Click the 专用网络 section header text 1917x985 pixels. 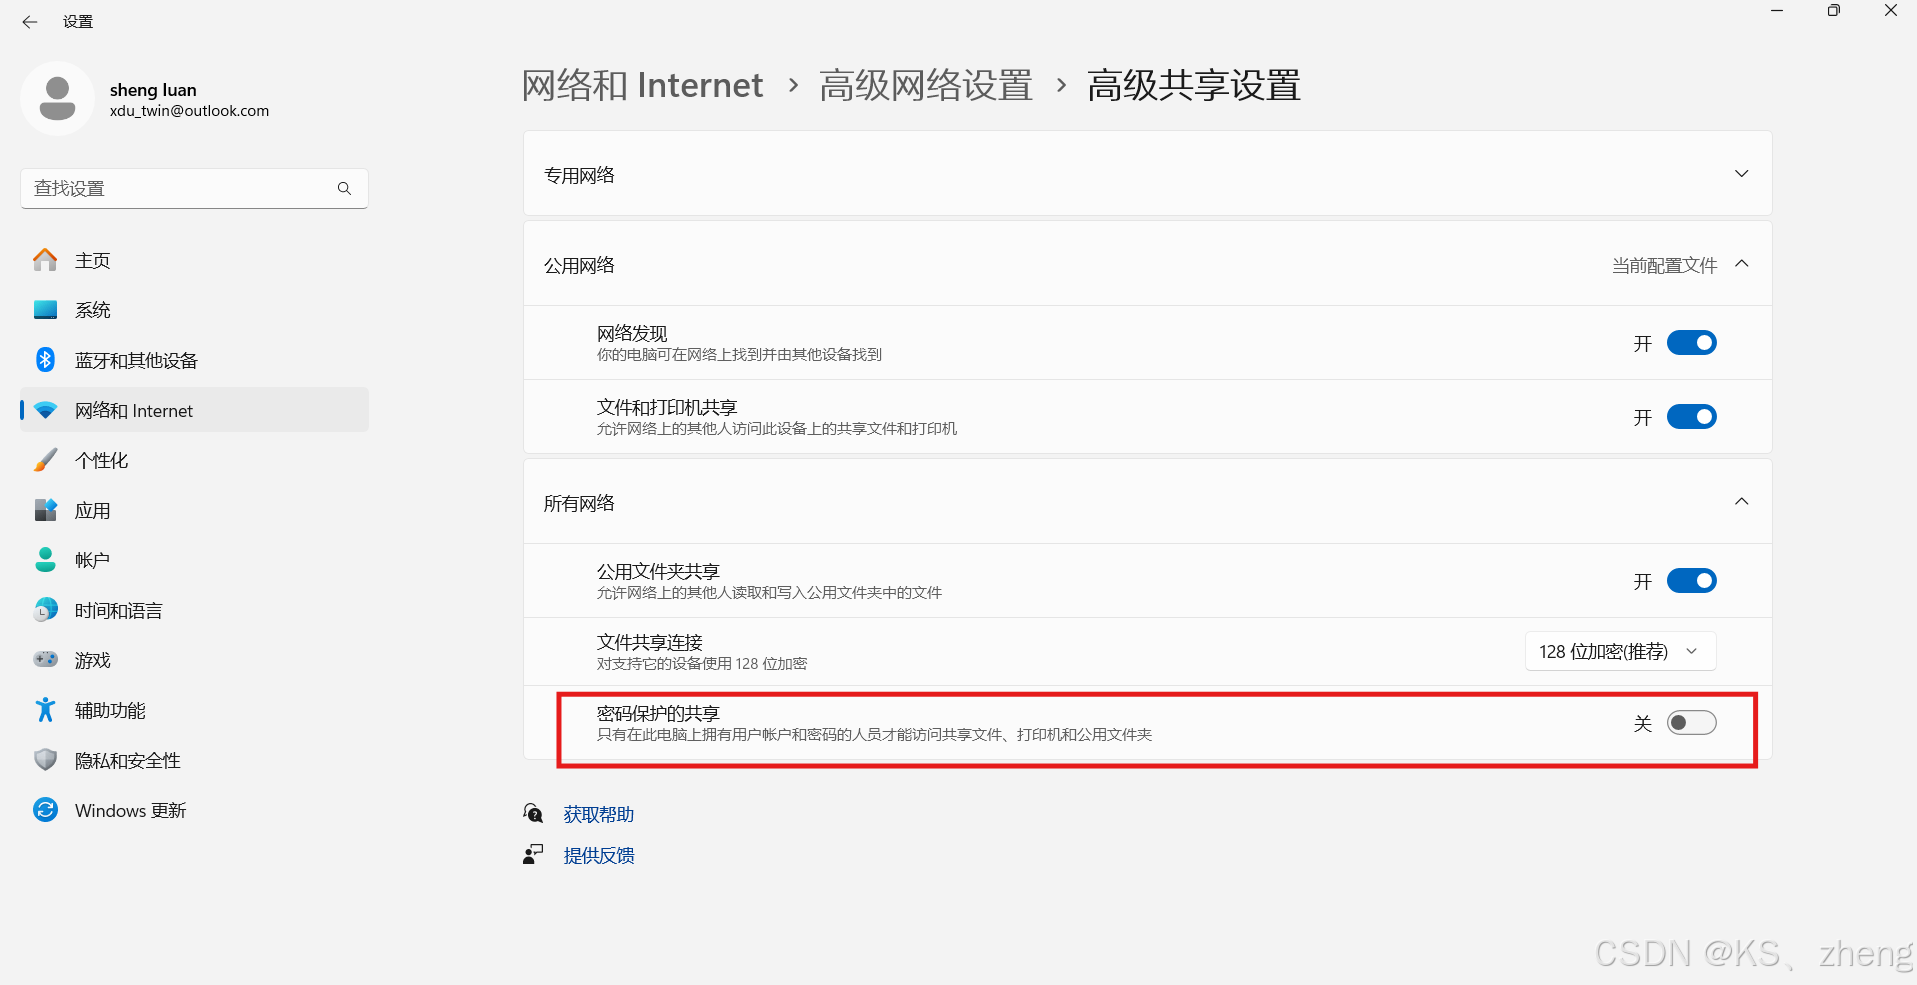pyautogui.click(x=579, y=175)
